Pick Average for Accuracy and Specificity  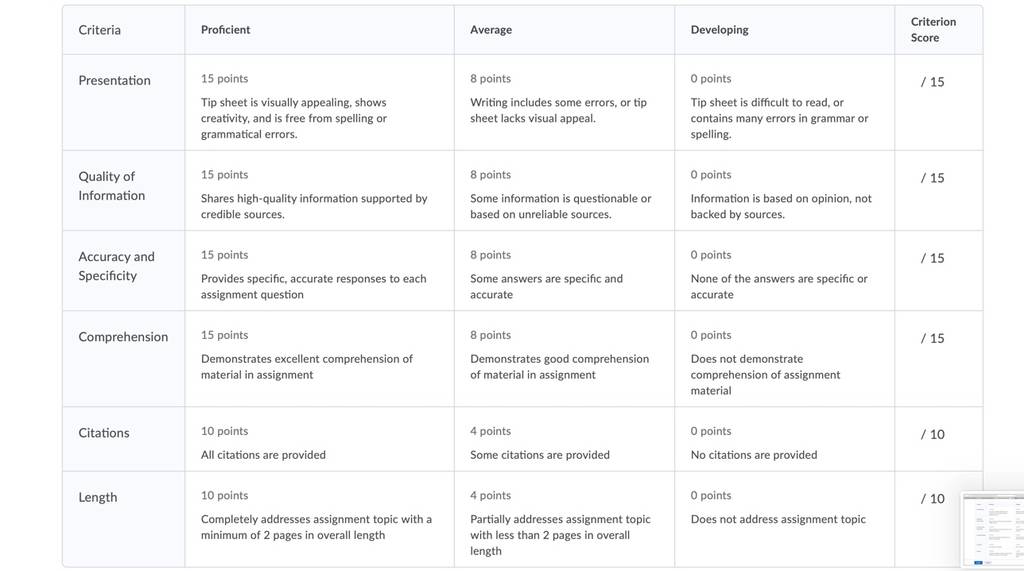point(564,271)
